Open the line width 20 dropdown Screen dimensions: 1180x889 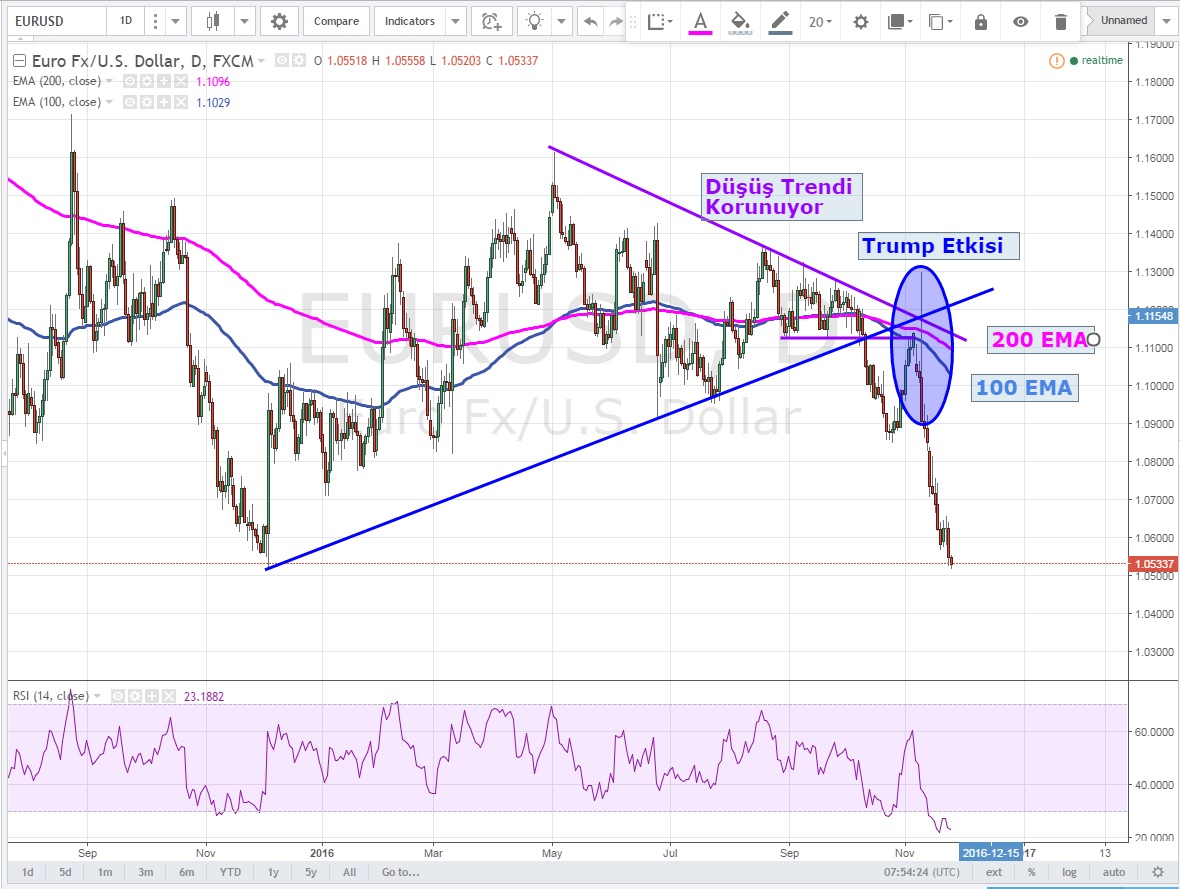coord(821,21)
